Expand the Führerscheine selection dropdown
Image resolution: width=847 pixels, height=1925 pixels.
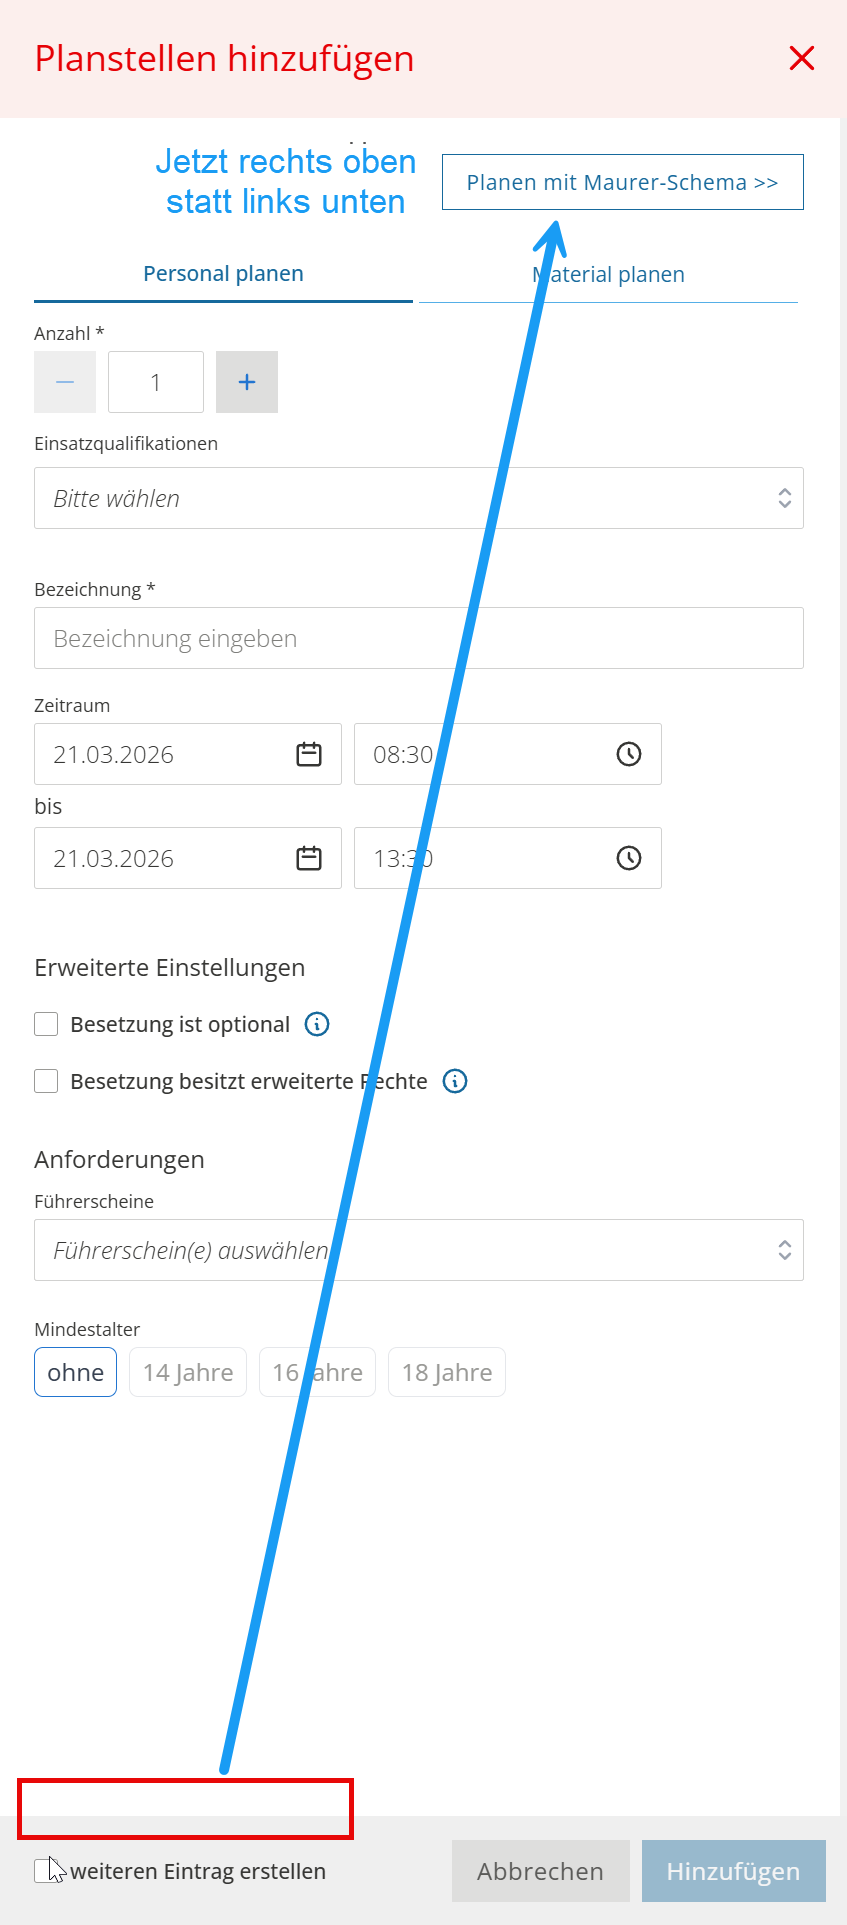pos(418,1250)
